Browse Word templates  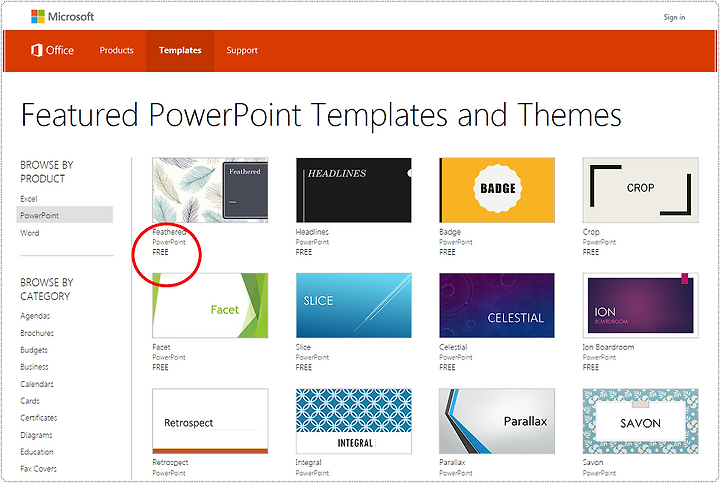coord(30,233)
